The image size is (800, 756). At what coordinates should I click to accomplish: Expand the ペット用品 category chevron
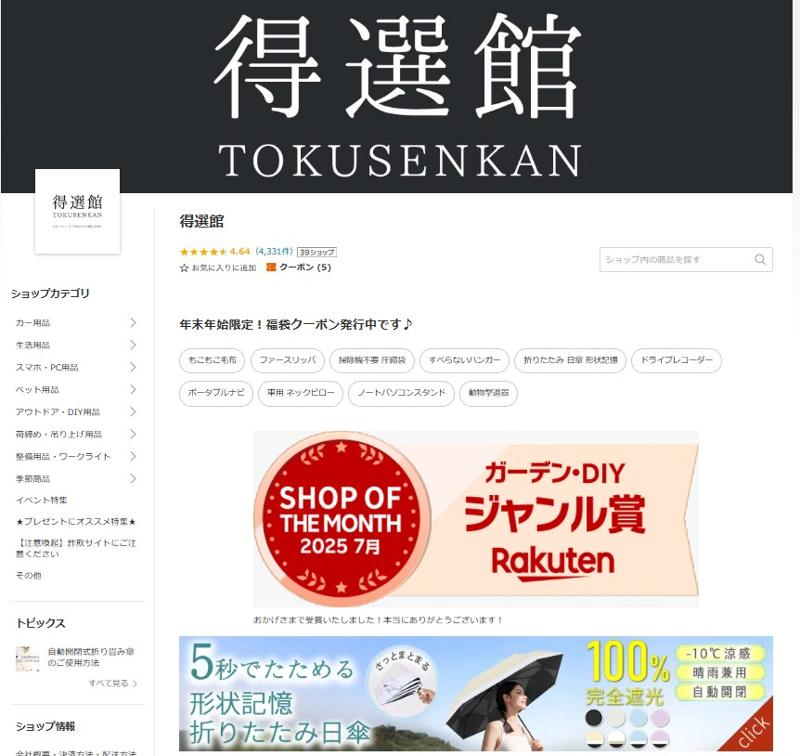tap(133, 389)
